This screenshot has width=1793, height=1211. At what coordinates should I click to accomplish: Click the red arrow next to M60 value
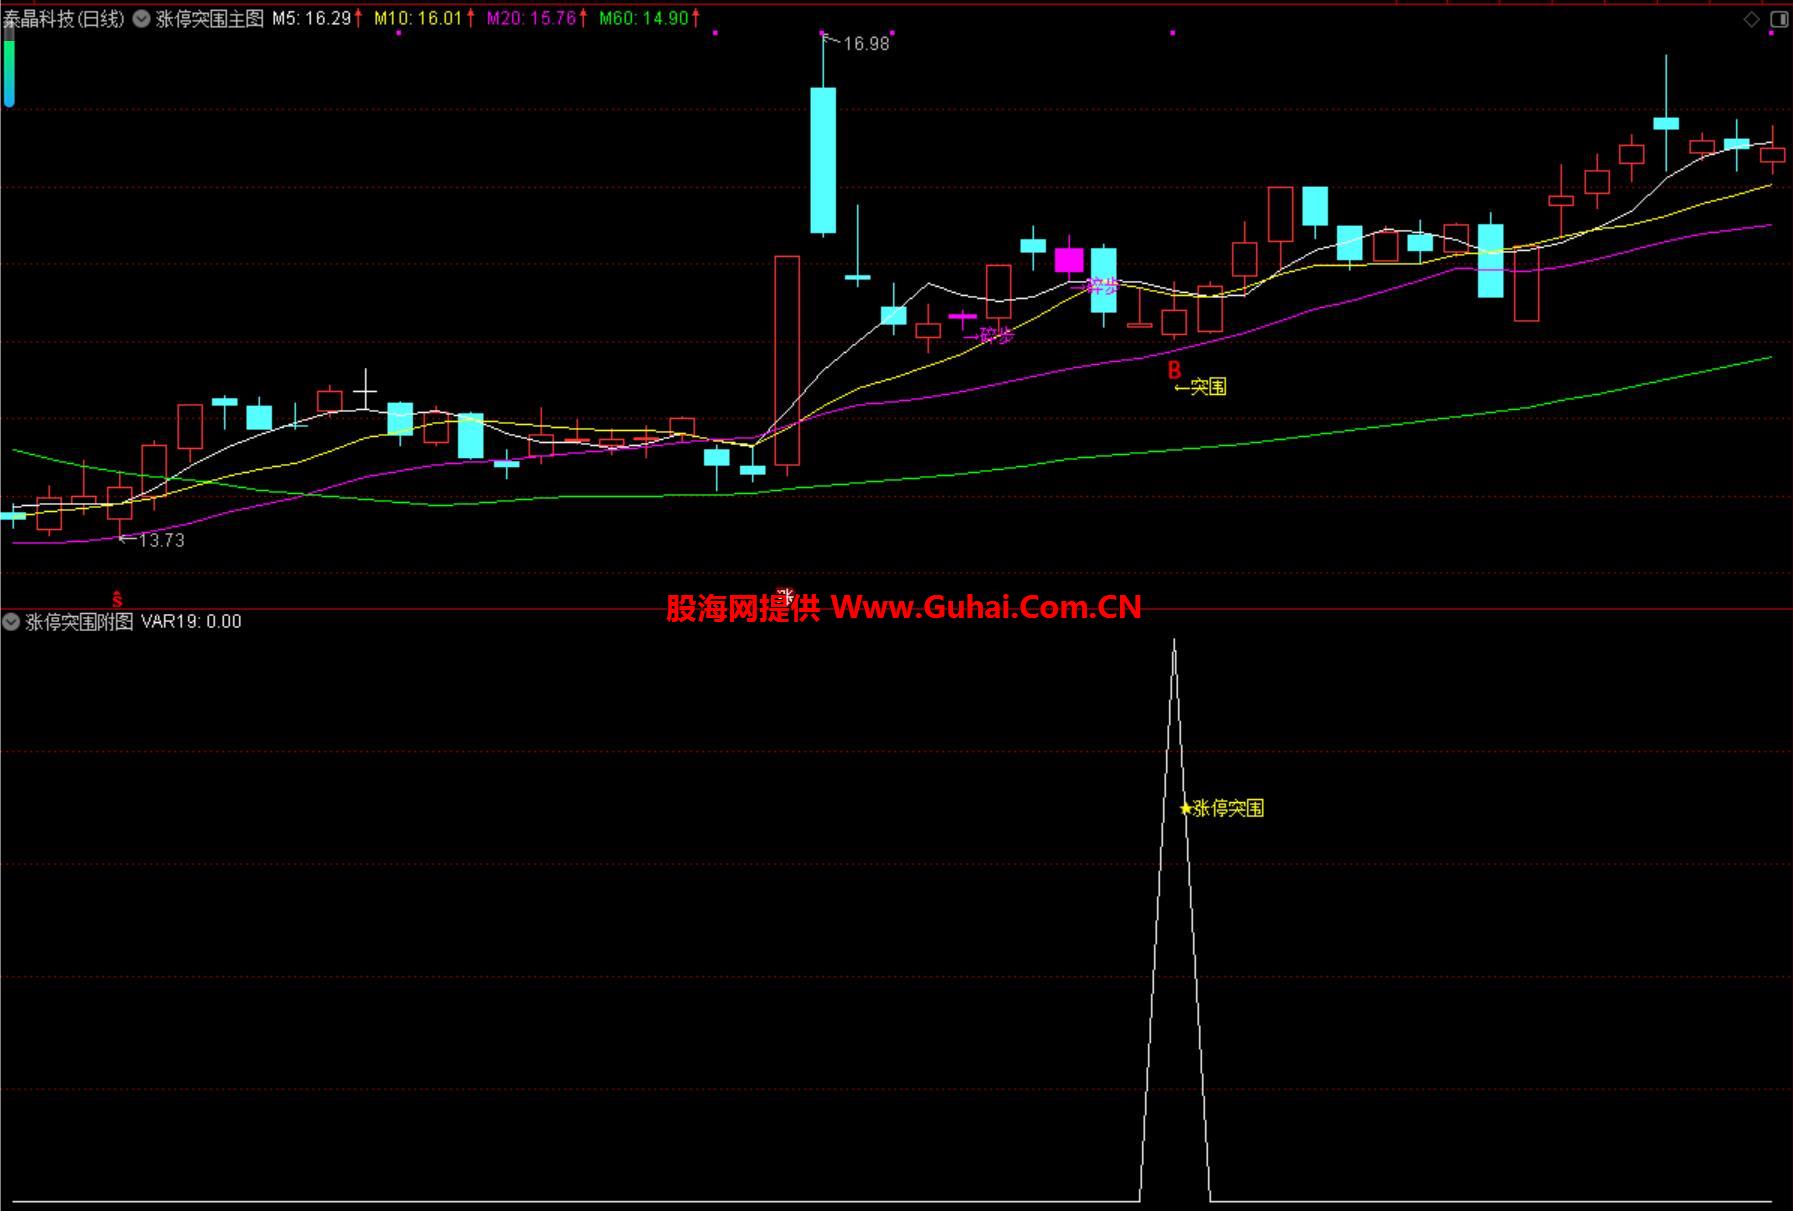click(x=696, y=18)
